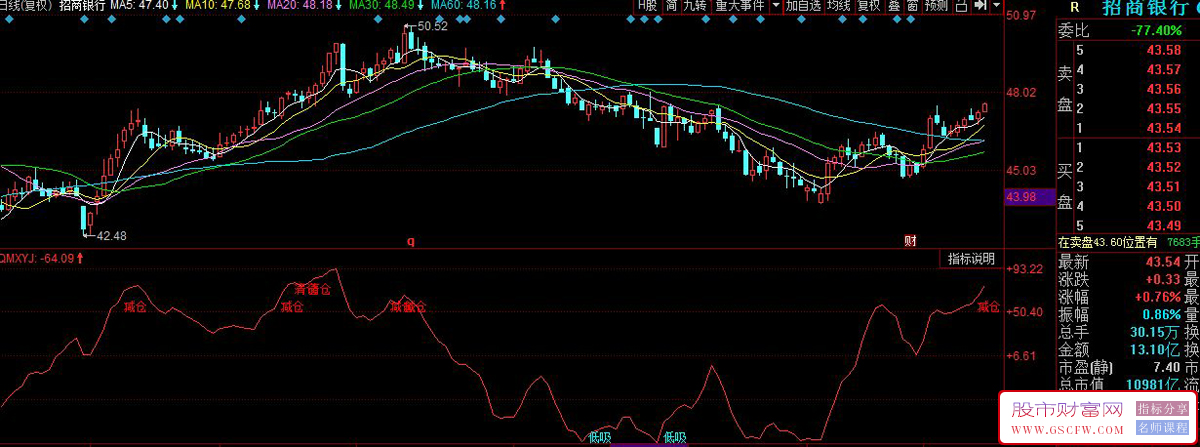Switch to 简 simplified view
Screen dimensions: 1200x447
pyautogui.click(x=671, y=6)
